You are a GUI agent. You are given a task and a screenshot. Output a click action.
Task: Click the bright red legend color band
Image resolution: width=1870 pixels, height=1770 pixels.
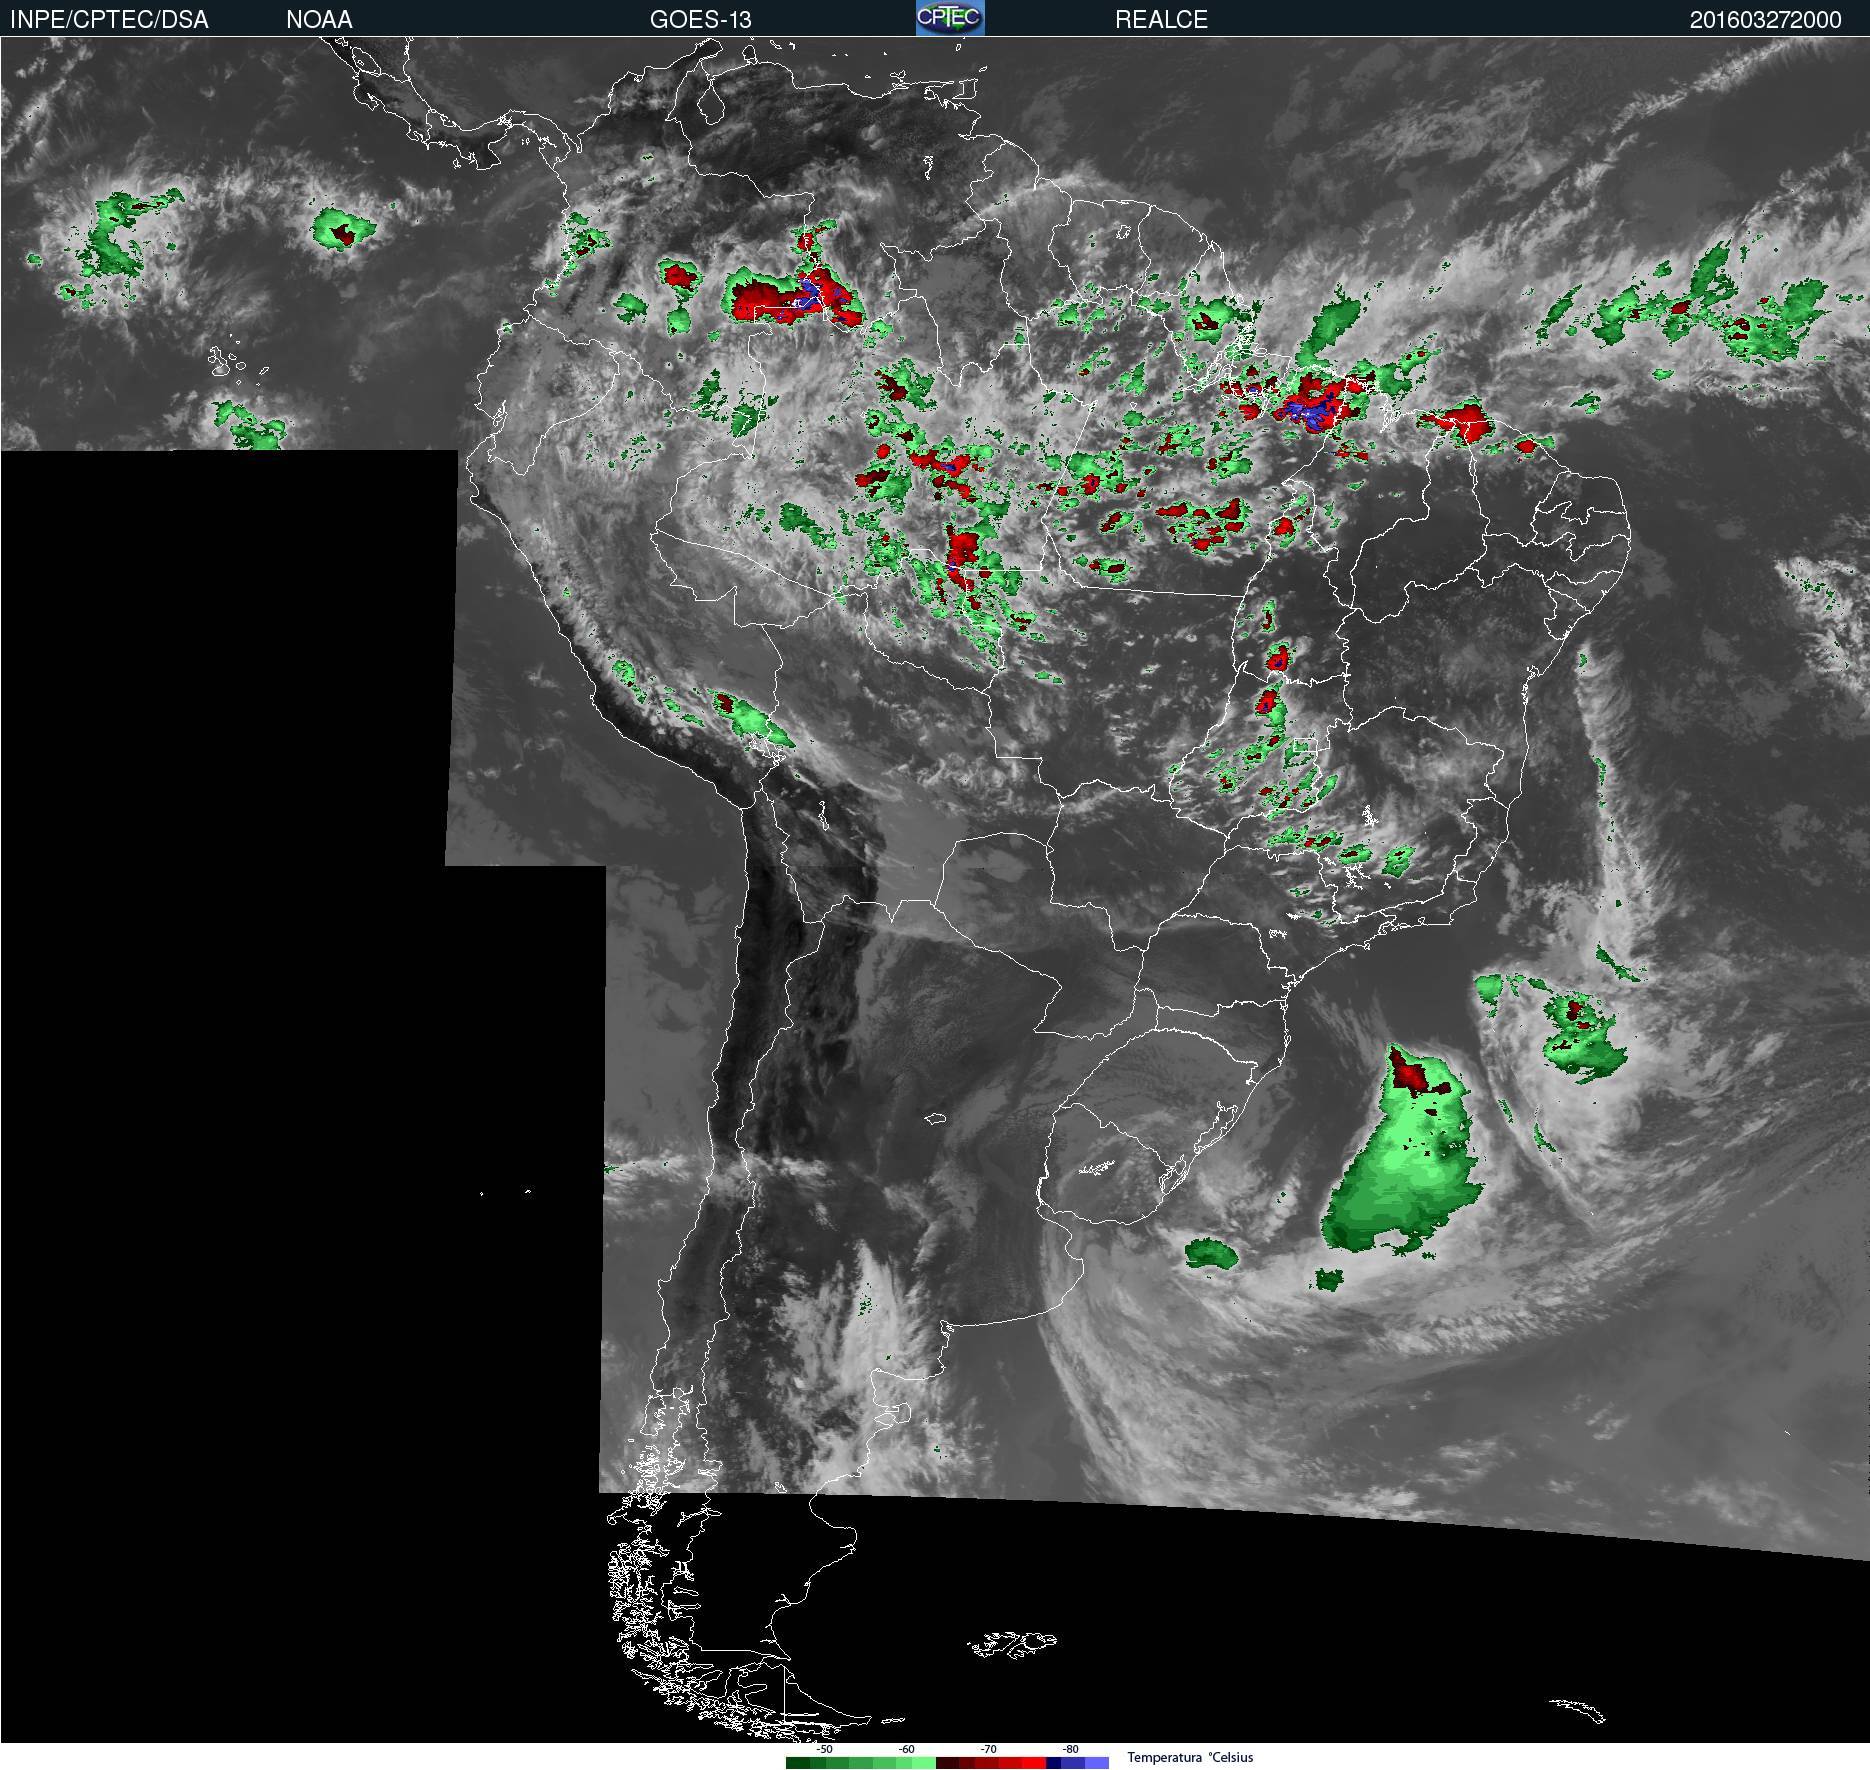tap(1034, 1763)
